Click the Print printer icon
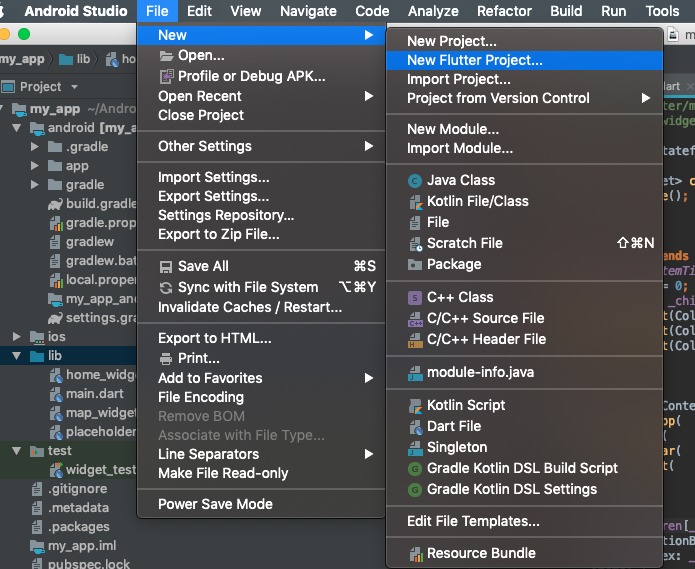The image size is (695, 569). [x=166, y=359]
